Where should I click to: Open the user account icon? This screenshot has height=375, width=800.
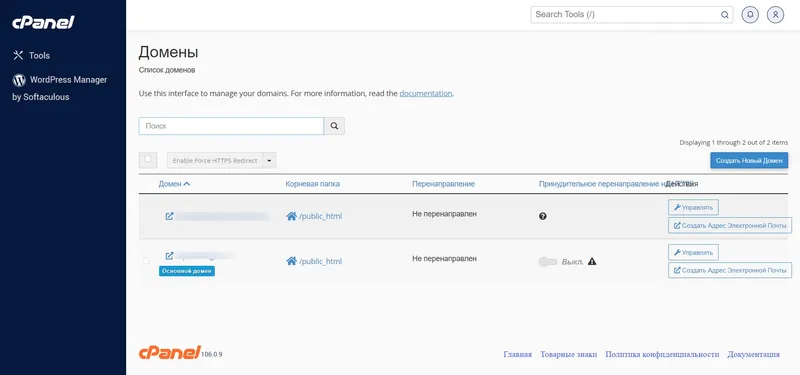pyautogui.click(x=776, y=15)
